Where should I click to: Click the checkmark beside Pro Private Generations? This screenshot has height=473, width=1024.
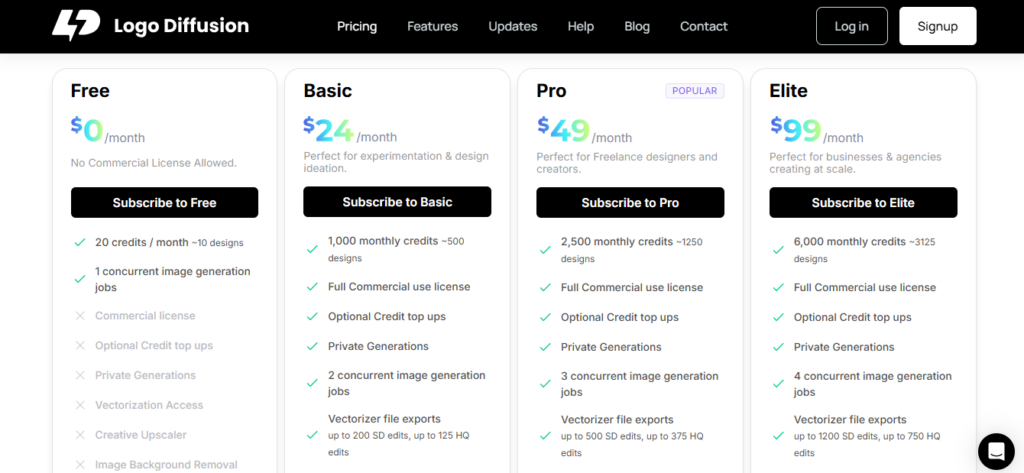545,347
